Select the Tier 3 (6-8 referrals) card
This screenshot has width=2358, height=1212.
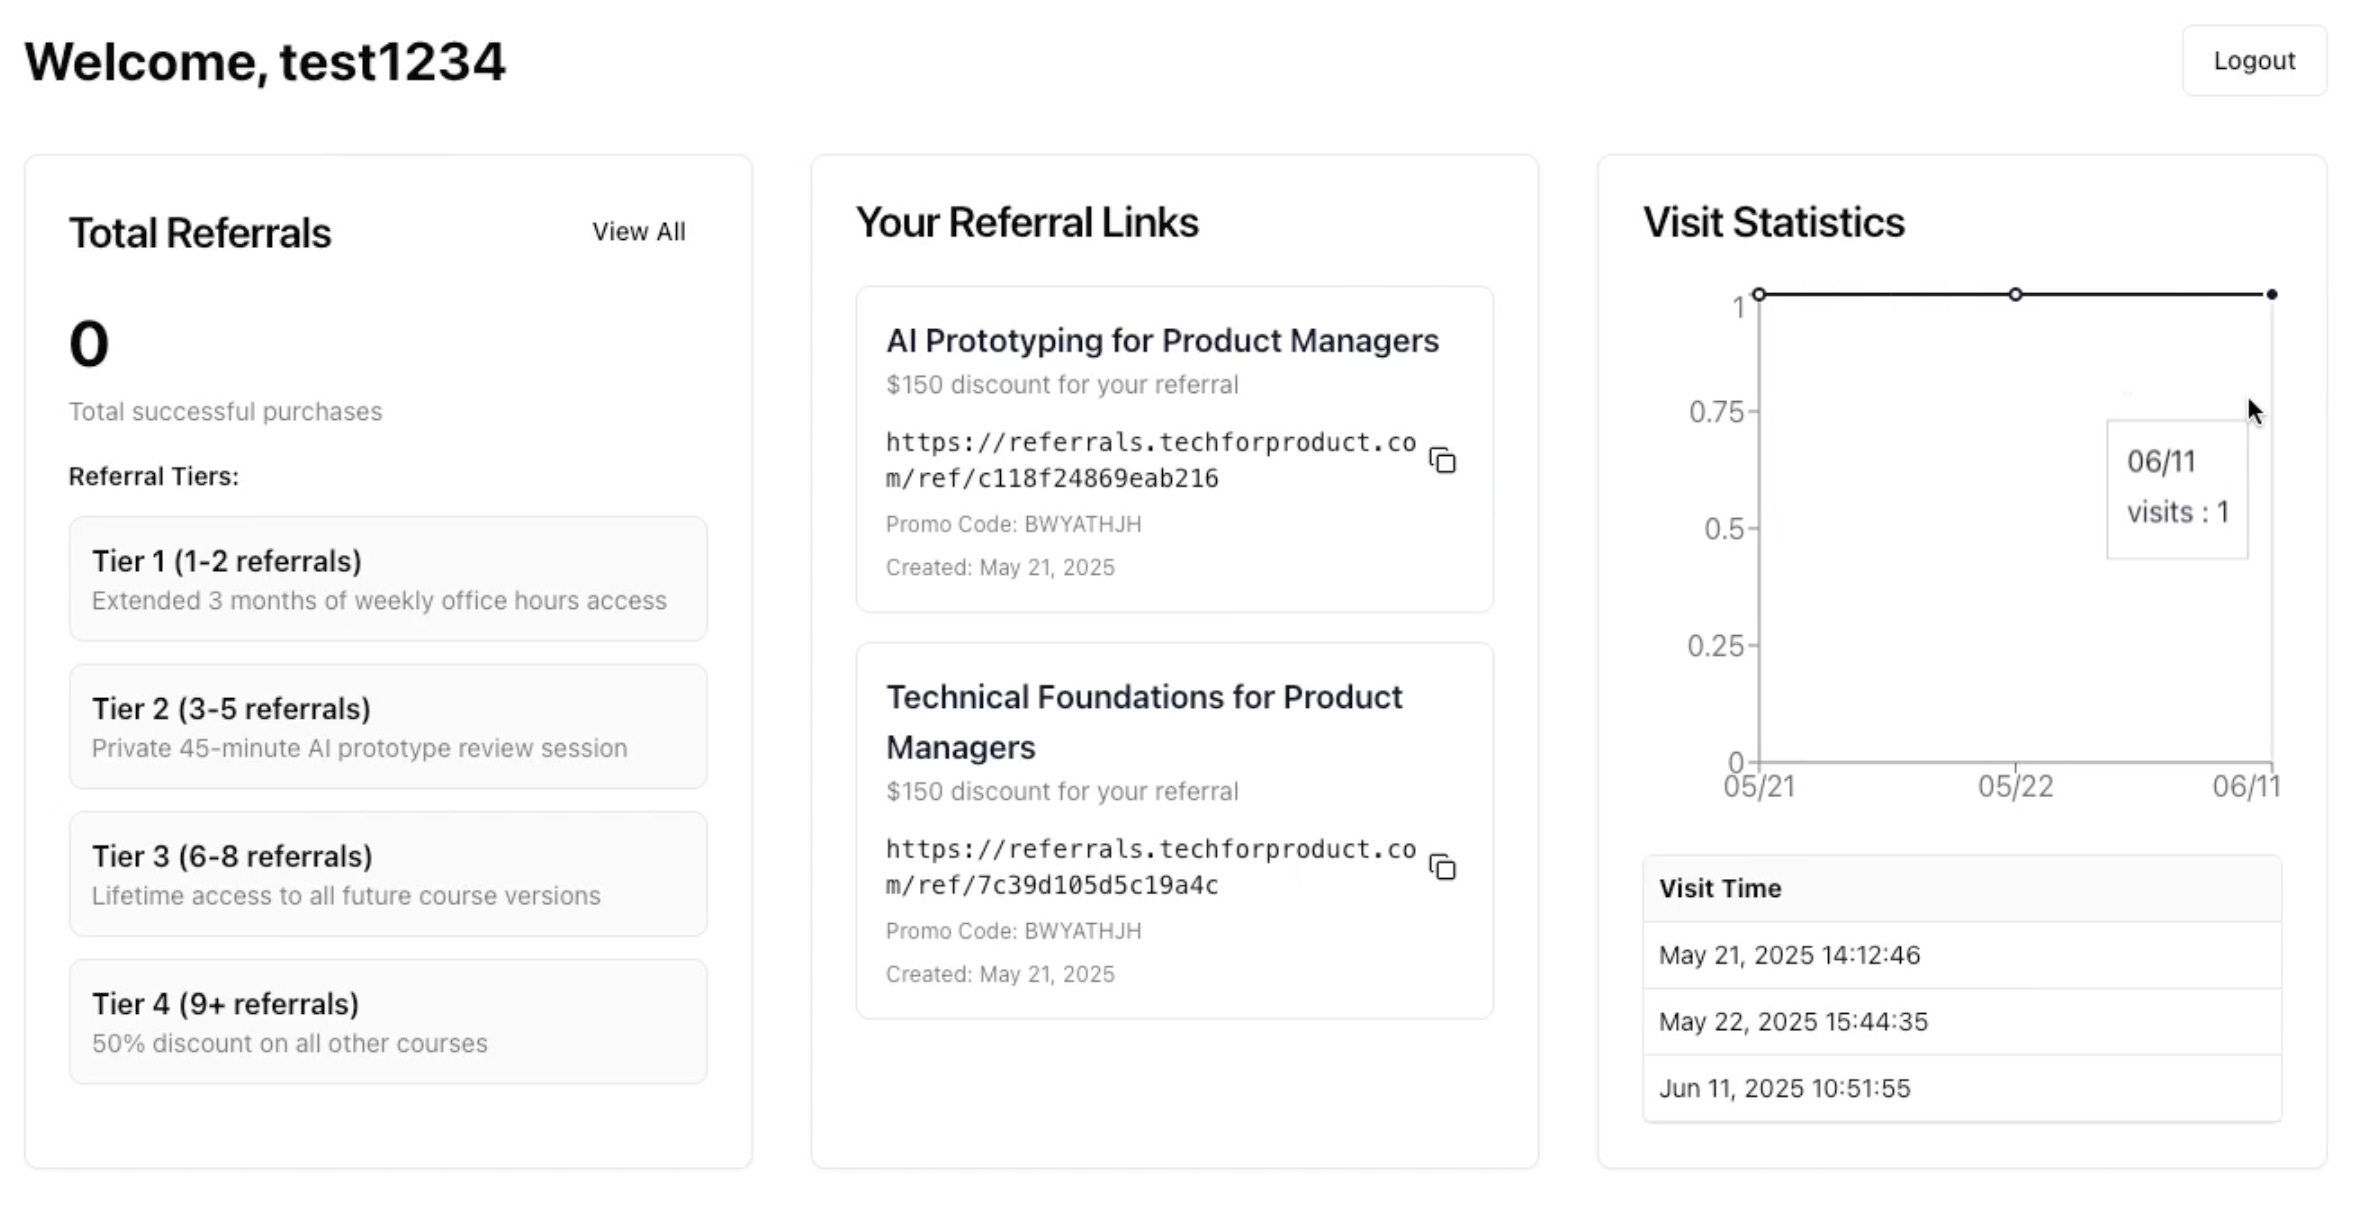tap(388, 874)
